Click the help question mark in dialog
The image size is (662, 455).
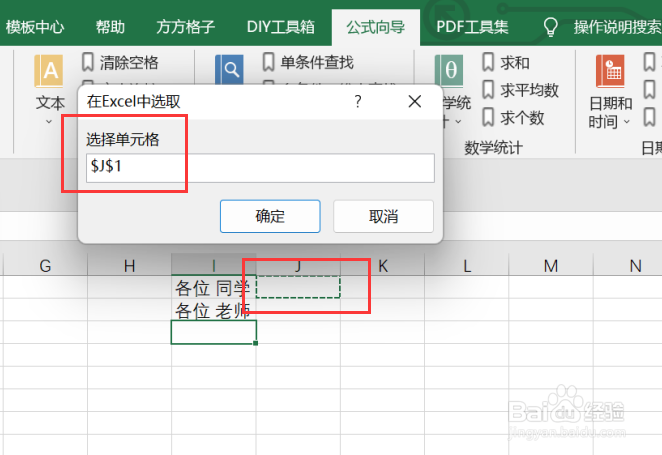(358, 101)
